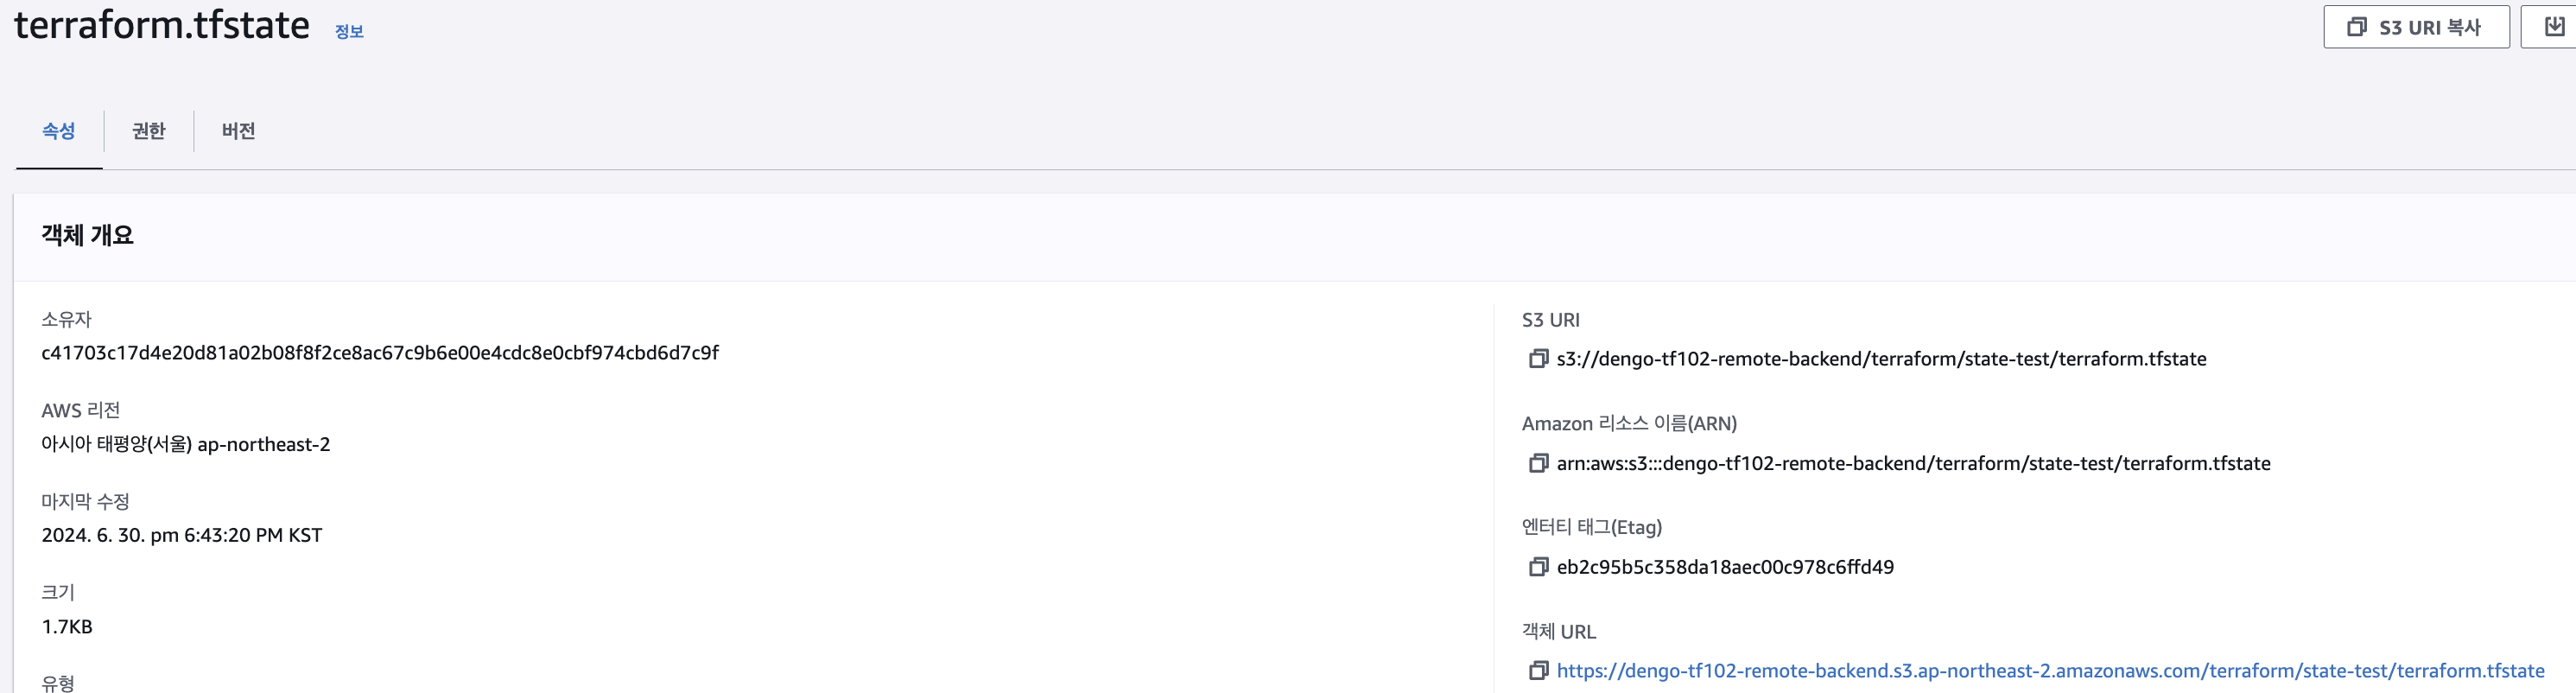
Task: Switch to the 버전 tab
Action: 238,131
